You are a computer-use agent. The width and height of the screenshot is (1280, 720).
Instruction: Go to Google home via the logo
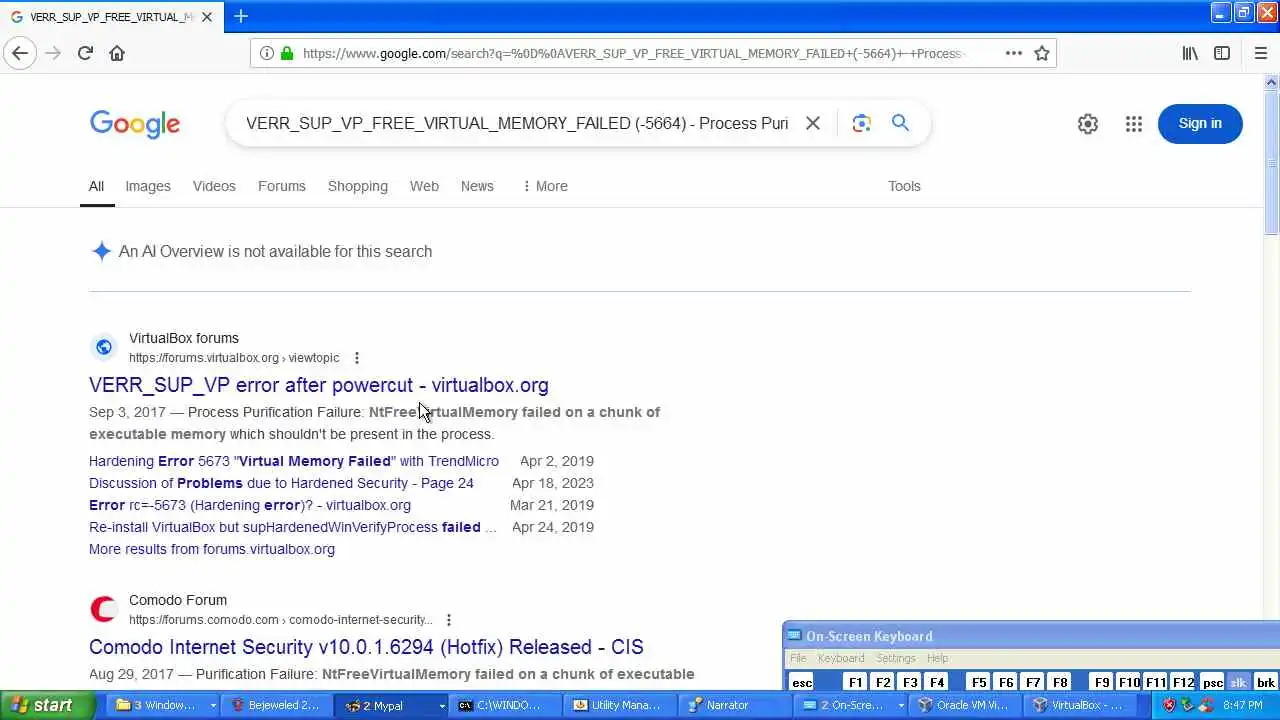click(135, 124)
